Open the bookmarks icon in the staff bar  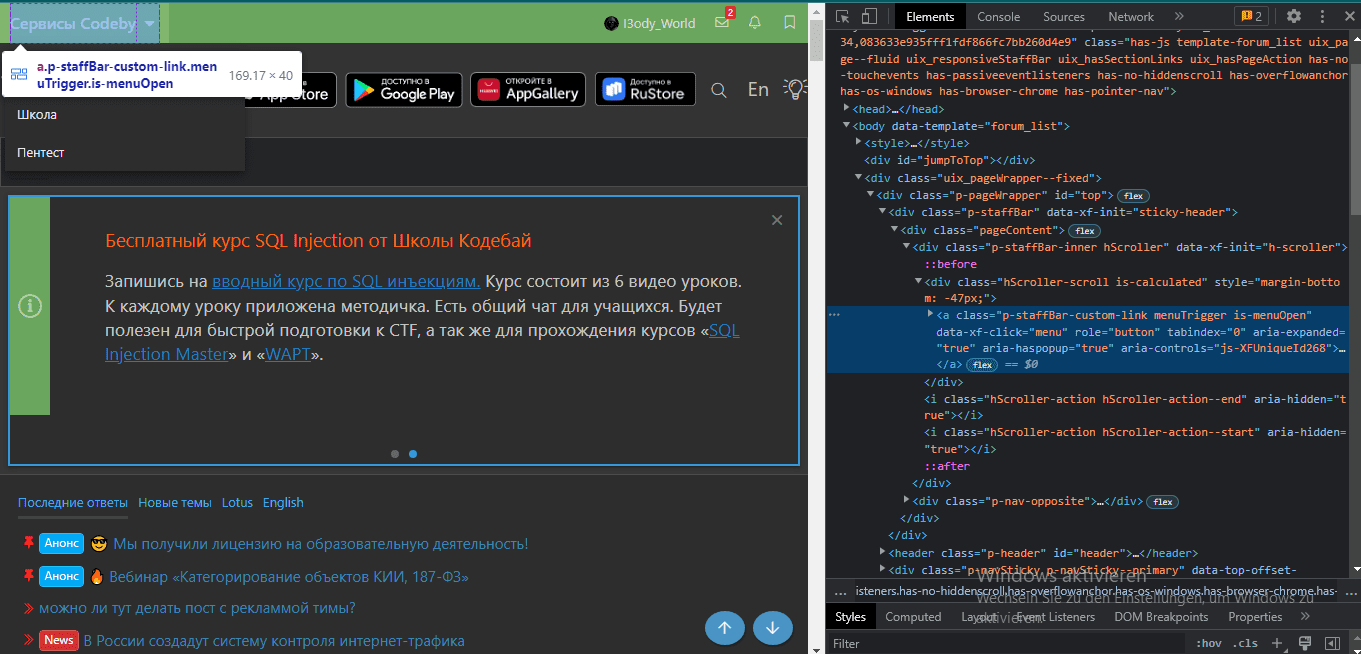click(790, 23)
